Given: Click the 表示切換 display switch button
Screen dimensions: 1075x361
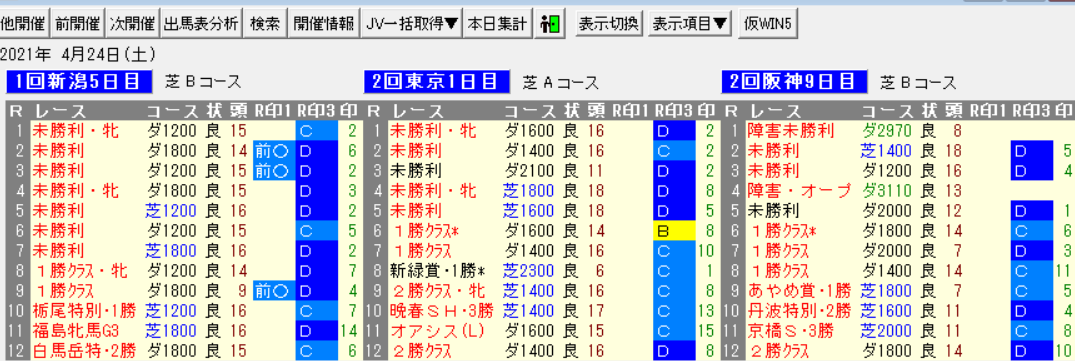Looking at the screenshot, I should point(608,24).
